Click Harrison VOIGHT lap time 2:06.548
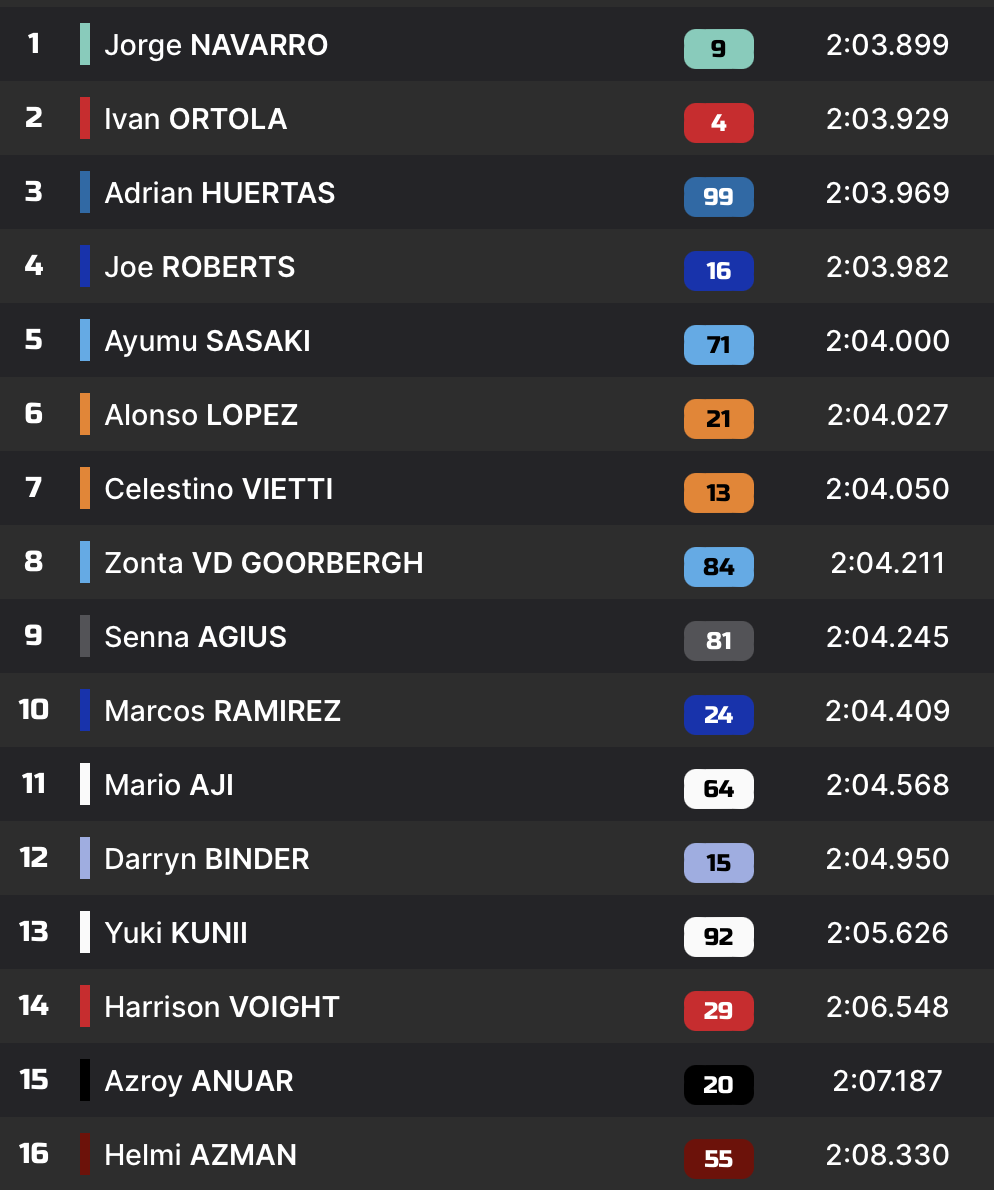The height and width of the screenshot is (1190, 994). pyautogui.click(x=887, y=1007)
